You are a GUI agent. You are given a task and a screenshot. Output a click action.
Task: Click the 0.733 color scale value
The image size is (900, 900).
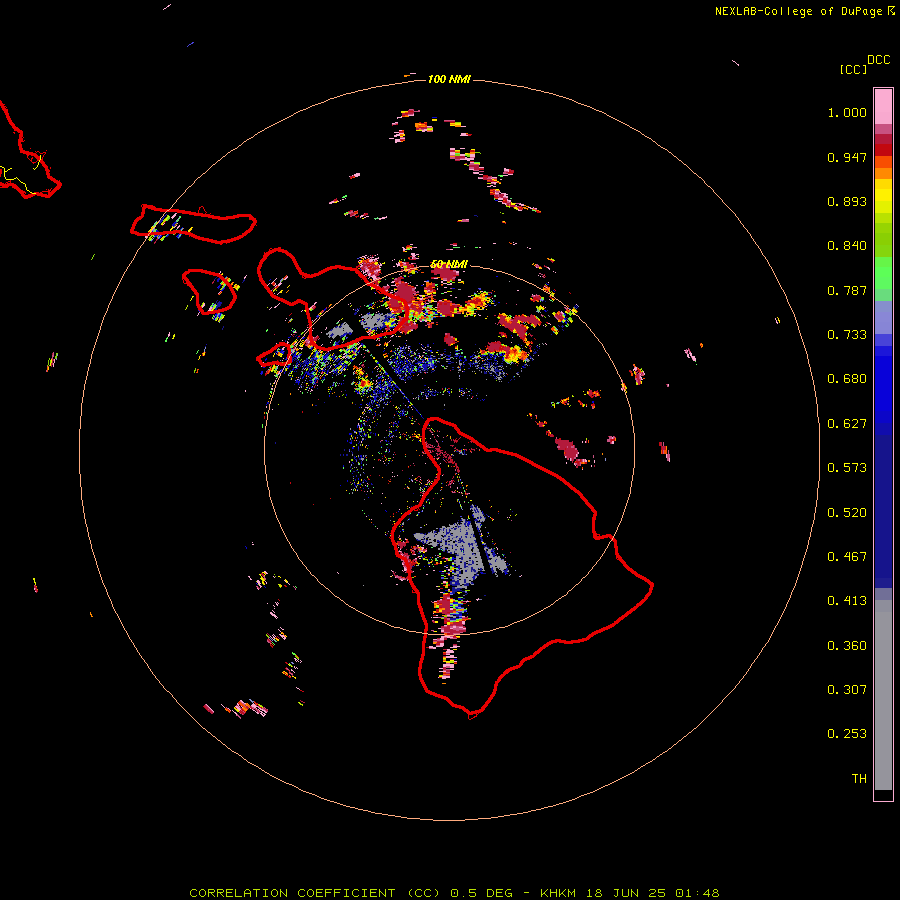pos(847,335)
